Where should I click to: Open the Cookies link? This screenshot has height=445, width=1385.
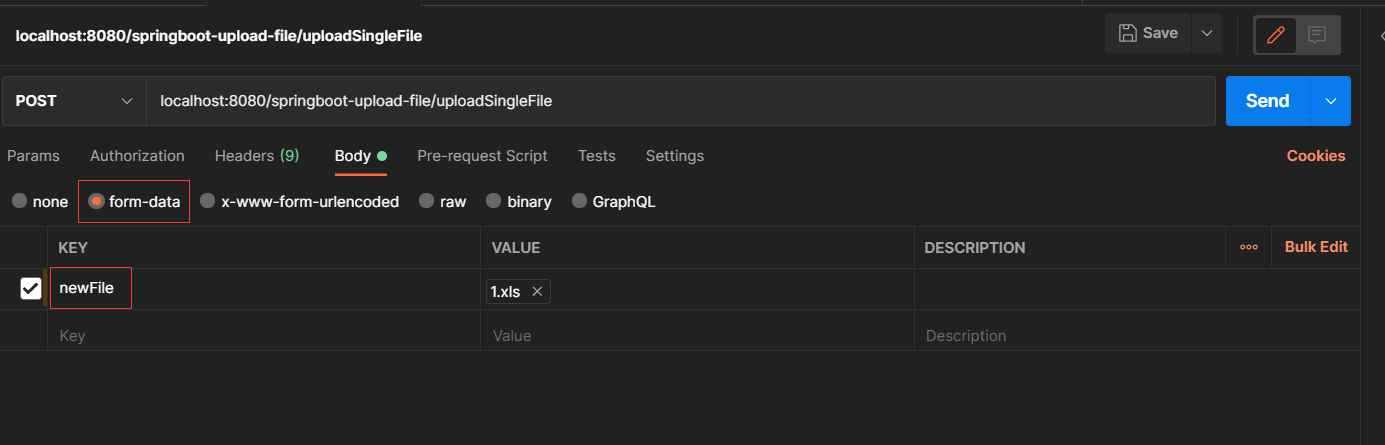pyautogui.click(x=1315, y=156)
